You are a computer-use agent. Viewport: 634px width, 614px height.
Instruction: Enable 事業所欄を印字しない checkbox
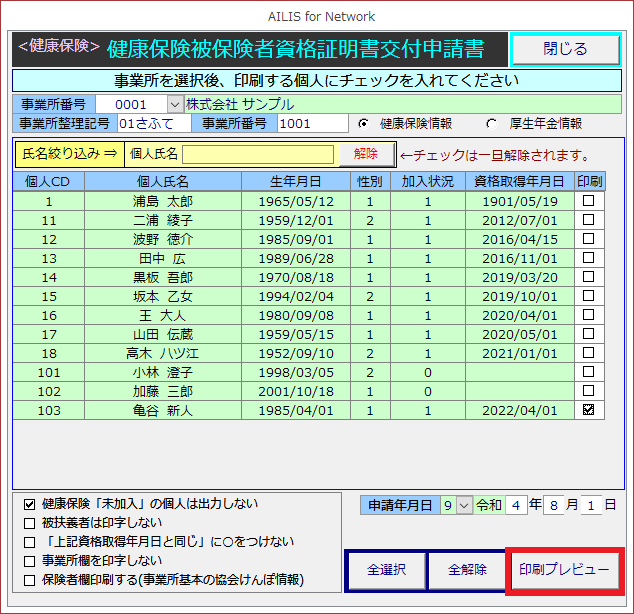point(29,561)
